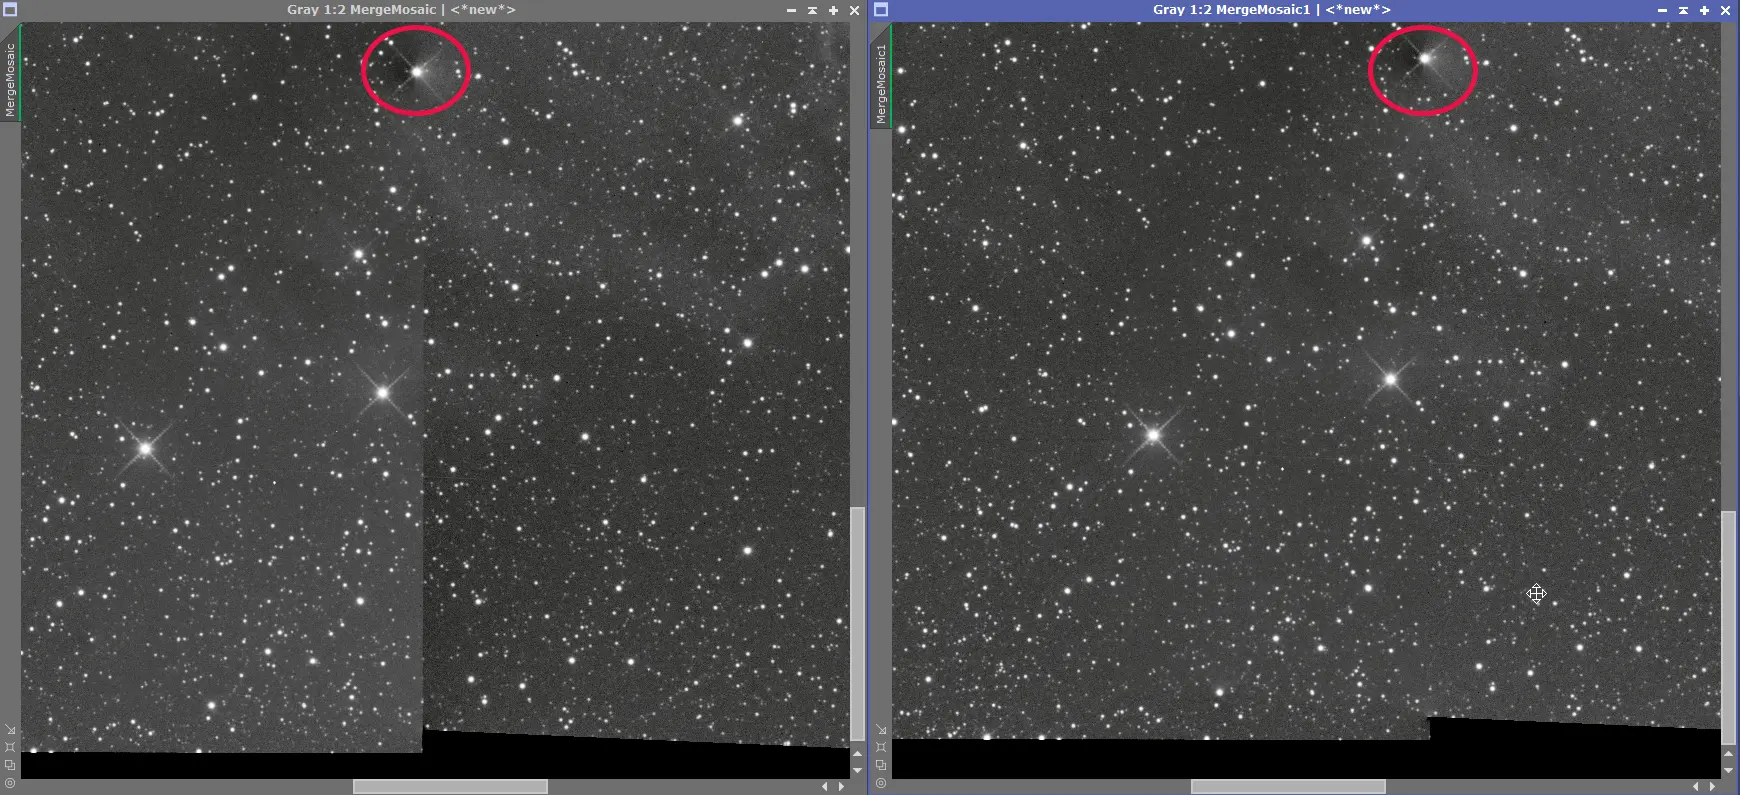Open the window menu icon of MergeMosaic

click(x=10, y=10)
